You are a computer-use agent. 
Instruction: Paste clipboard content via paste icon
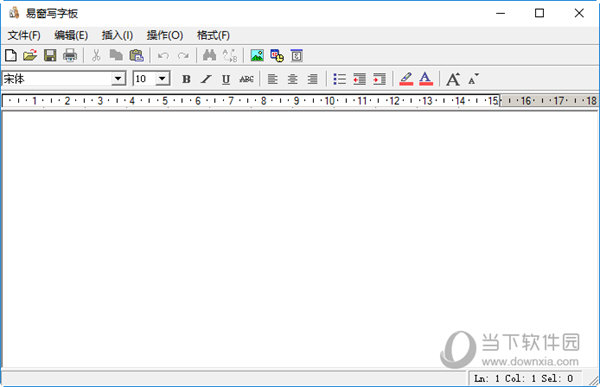click(136, 56)
